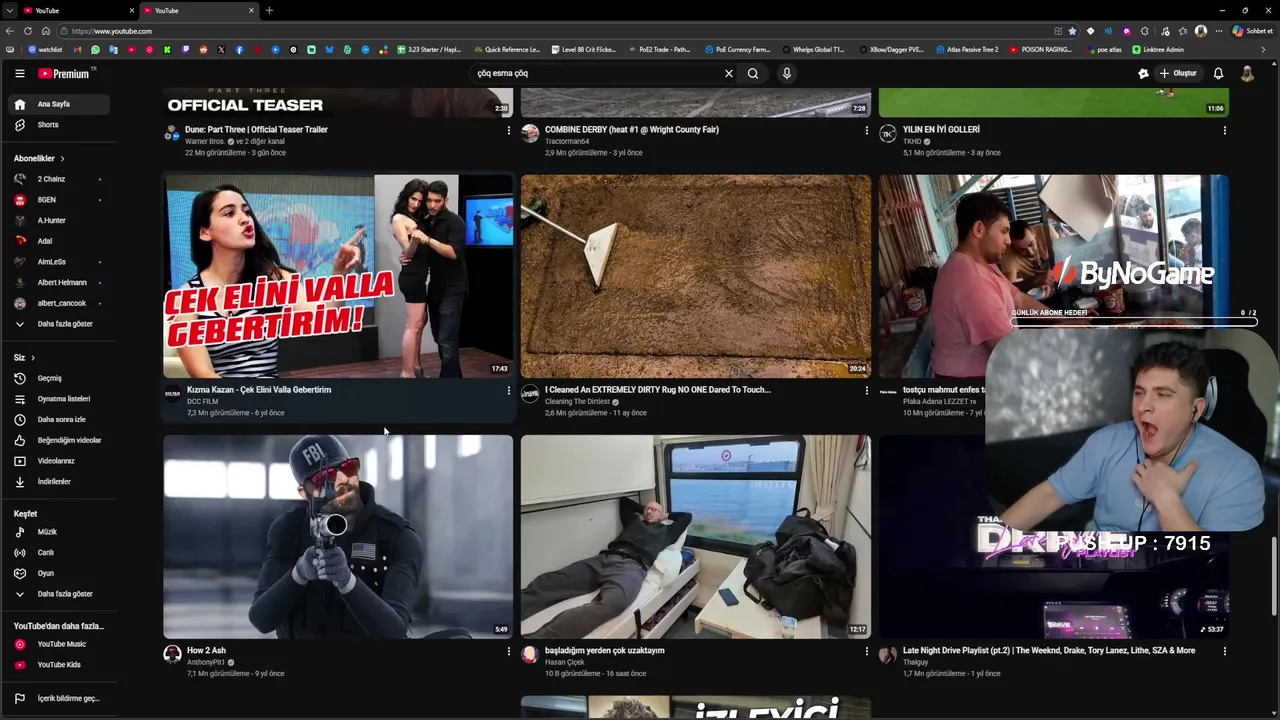Open Oyun gaming under Keşfet
The image size is (1280, 720).
[x=59, y=573]
